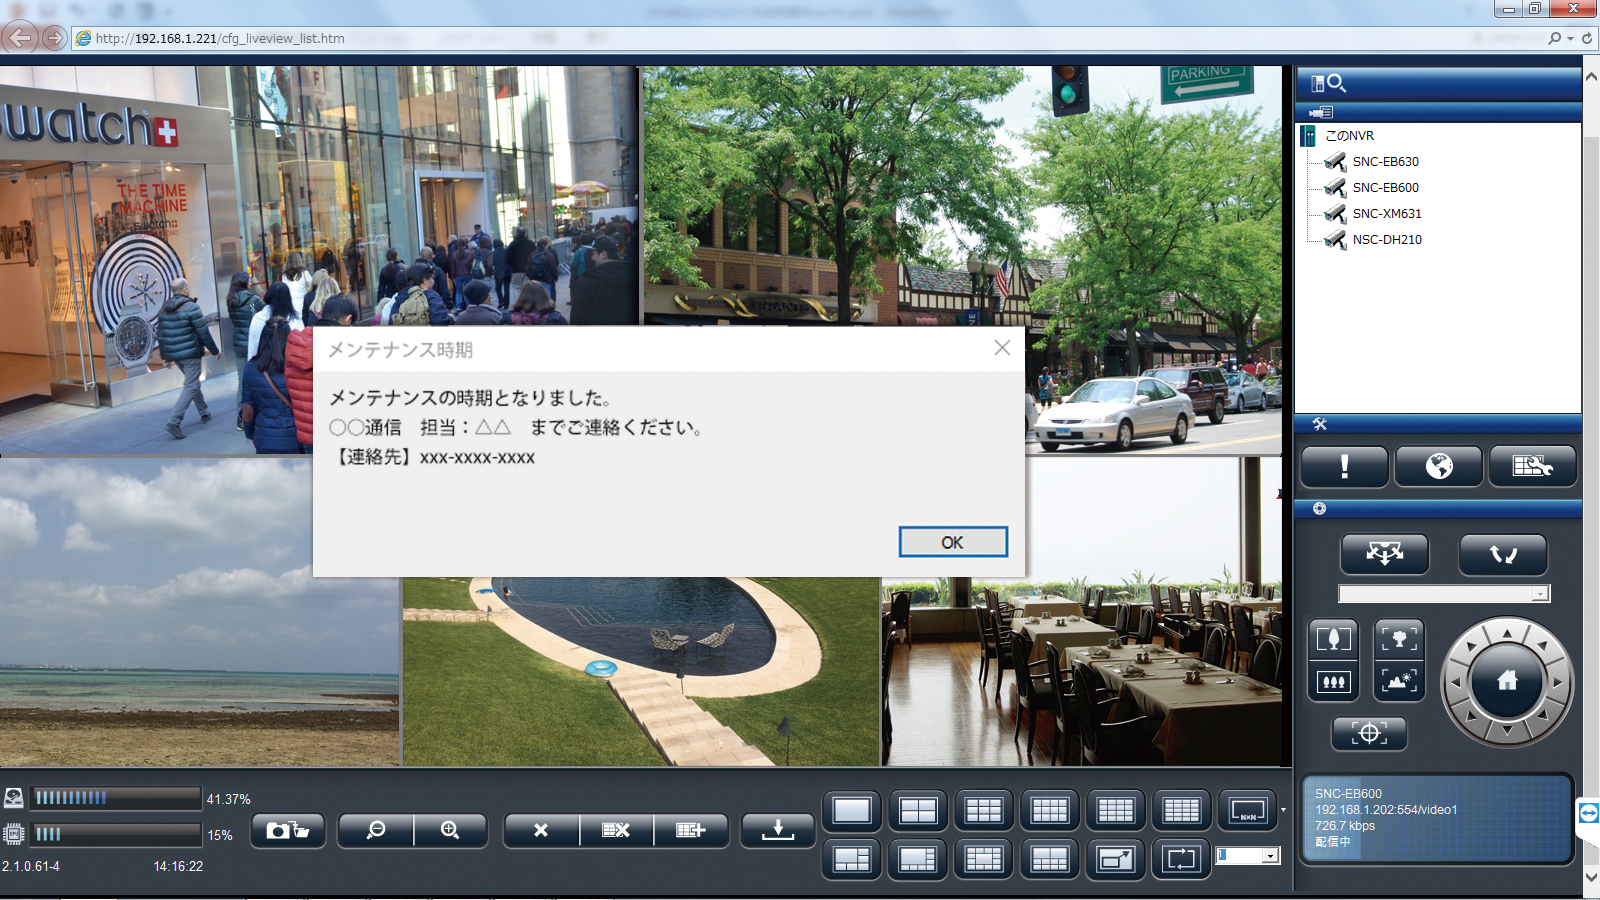Click the remove stream X button
The height and width of the screenshot is (900, 1600).
(541, 830)
